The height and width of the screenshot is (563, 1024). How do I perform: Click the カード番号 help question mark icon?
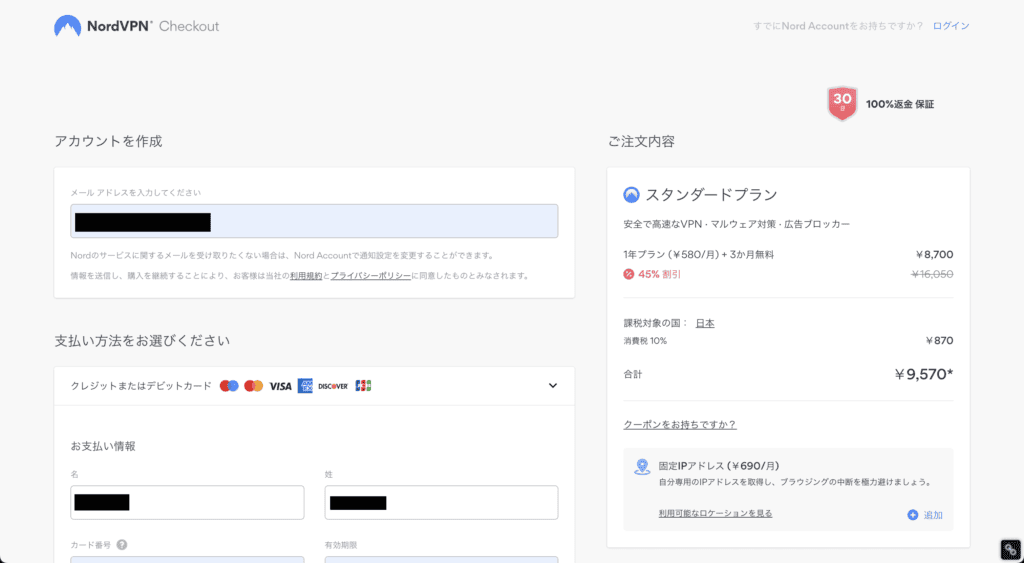121,545
